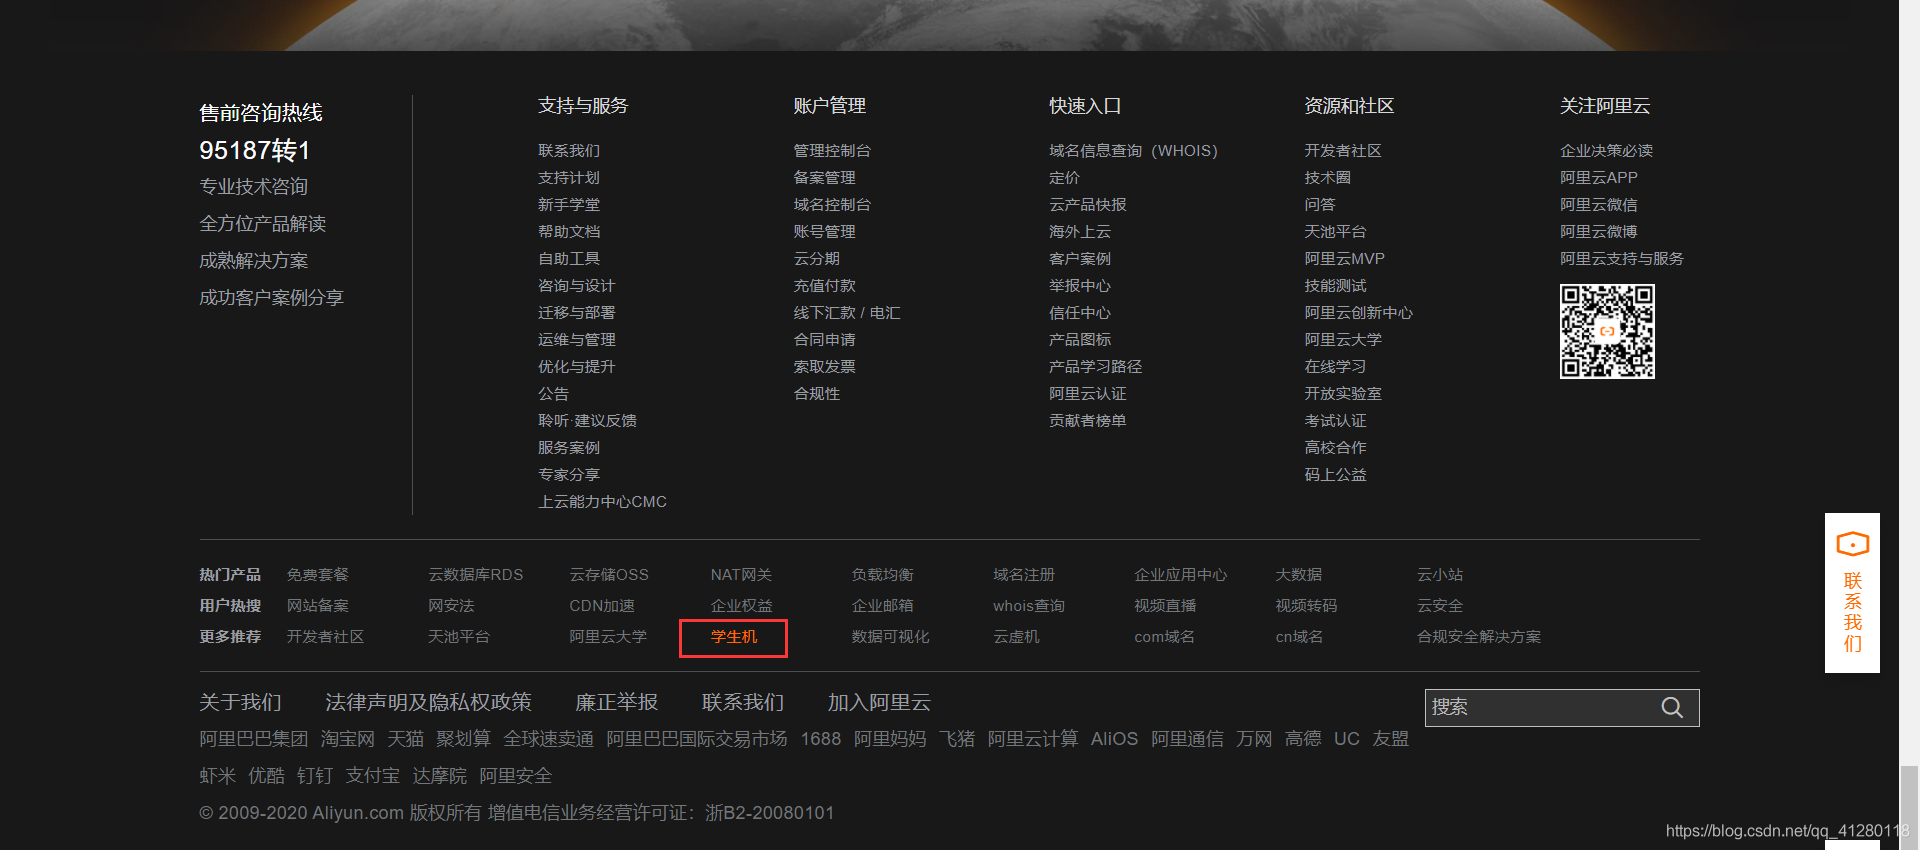The image size is (1920, 850).
Task: Open the 学生机 link
Action: pyautogui.click(x=734, y=637)
